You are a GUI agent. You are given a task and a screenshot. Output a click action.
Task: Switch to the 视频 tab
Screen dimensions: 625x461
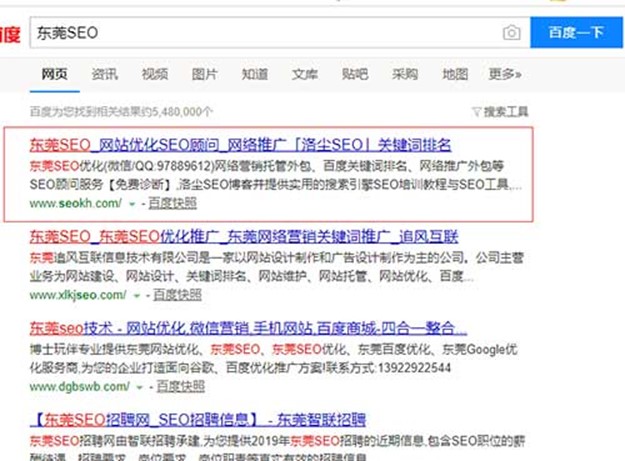tap(155, 74)
